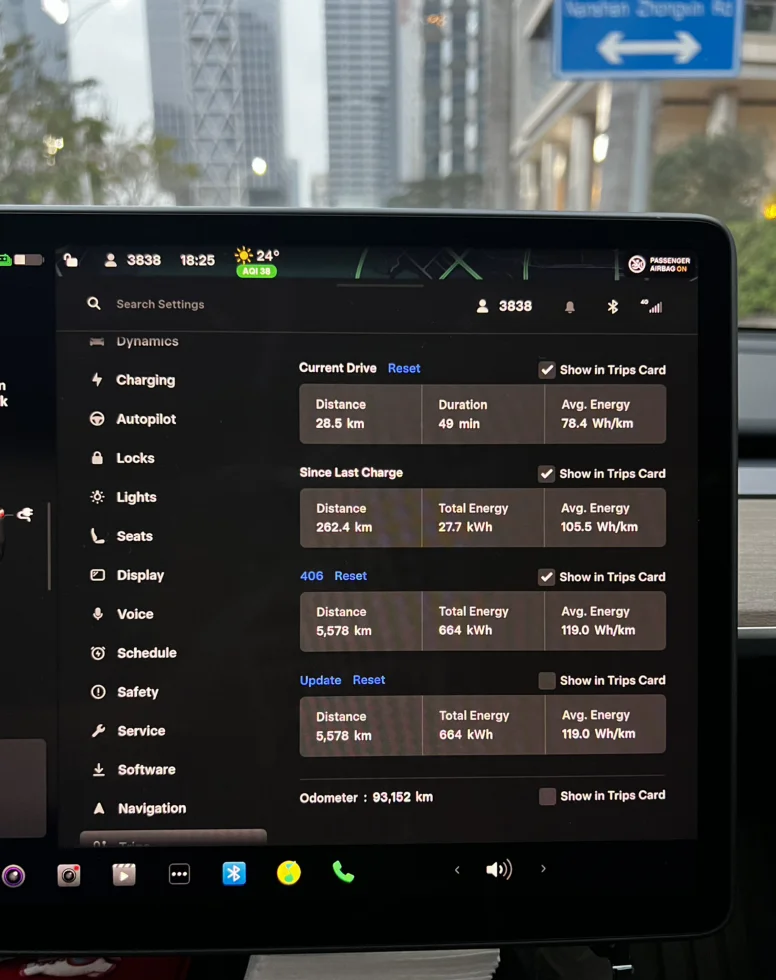The width and height of the screenshot is (776, 980).
Task: Tap the lock icon in status bar
Action: coord(71,260)
